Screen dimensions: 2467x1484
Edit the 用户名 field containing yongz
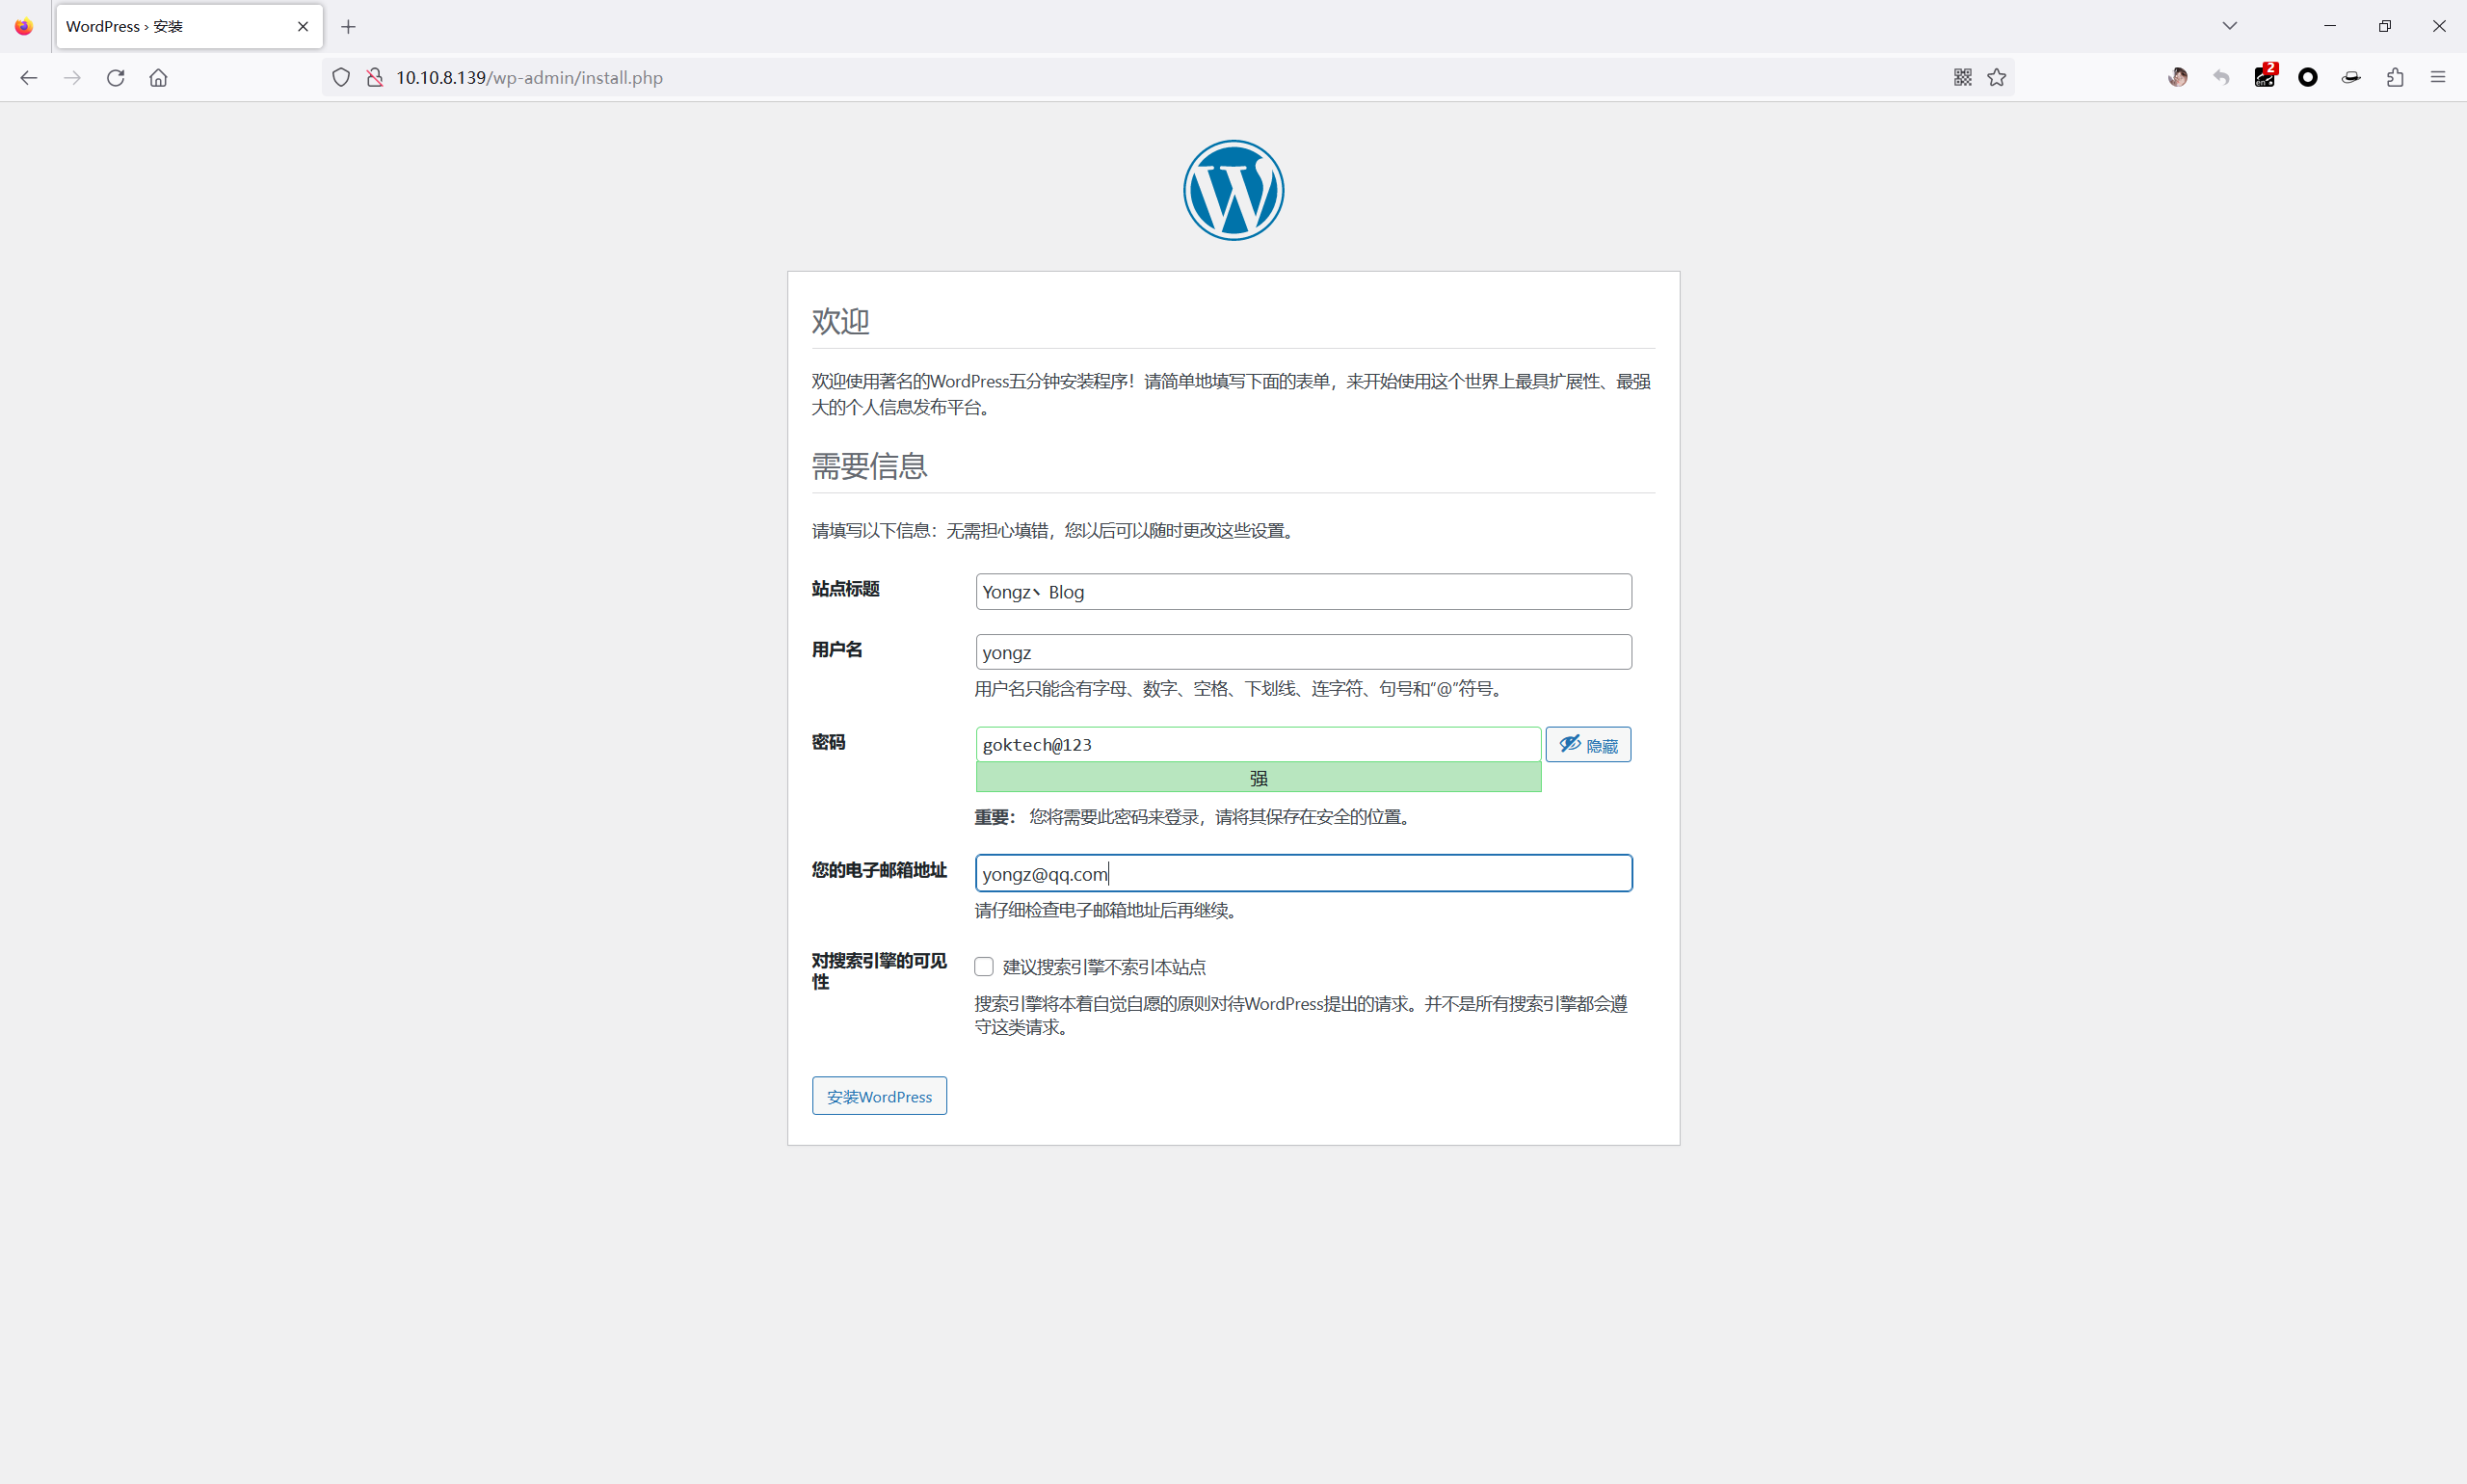pos(1303,652)
